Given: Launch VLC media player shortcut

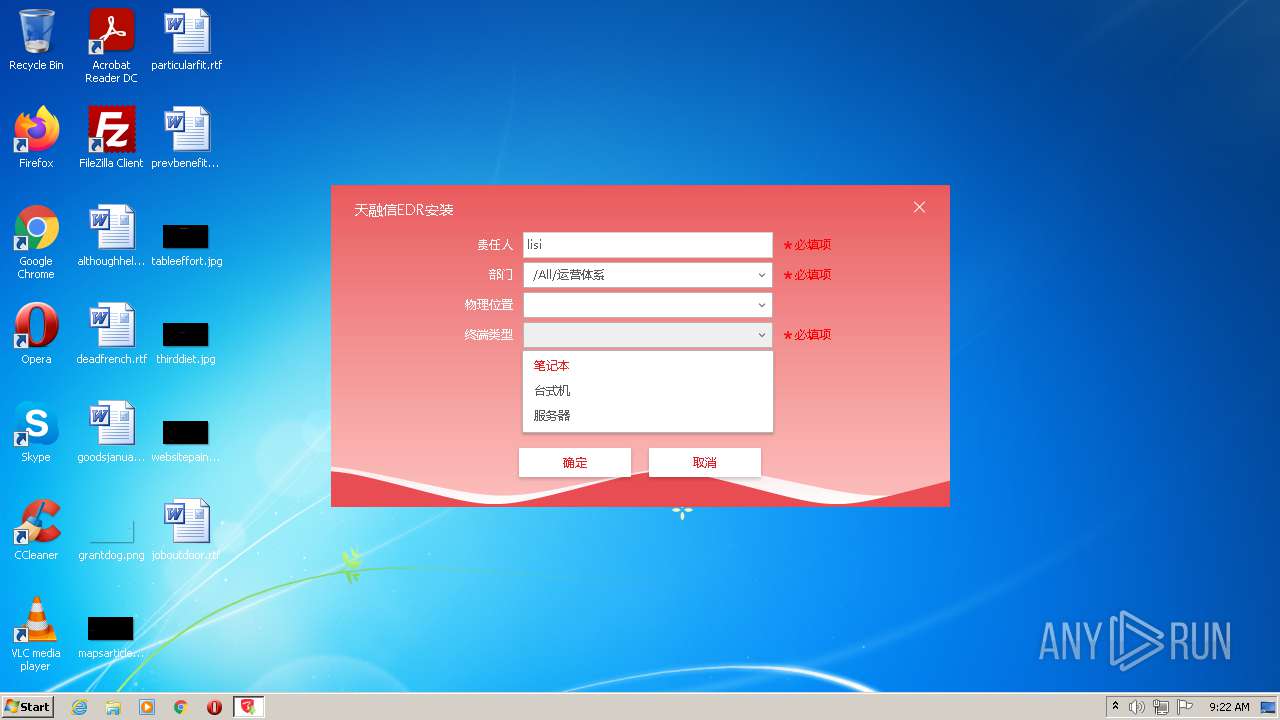Looking at the screenshot, I should pos(36,634).
